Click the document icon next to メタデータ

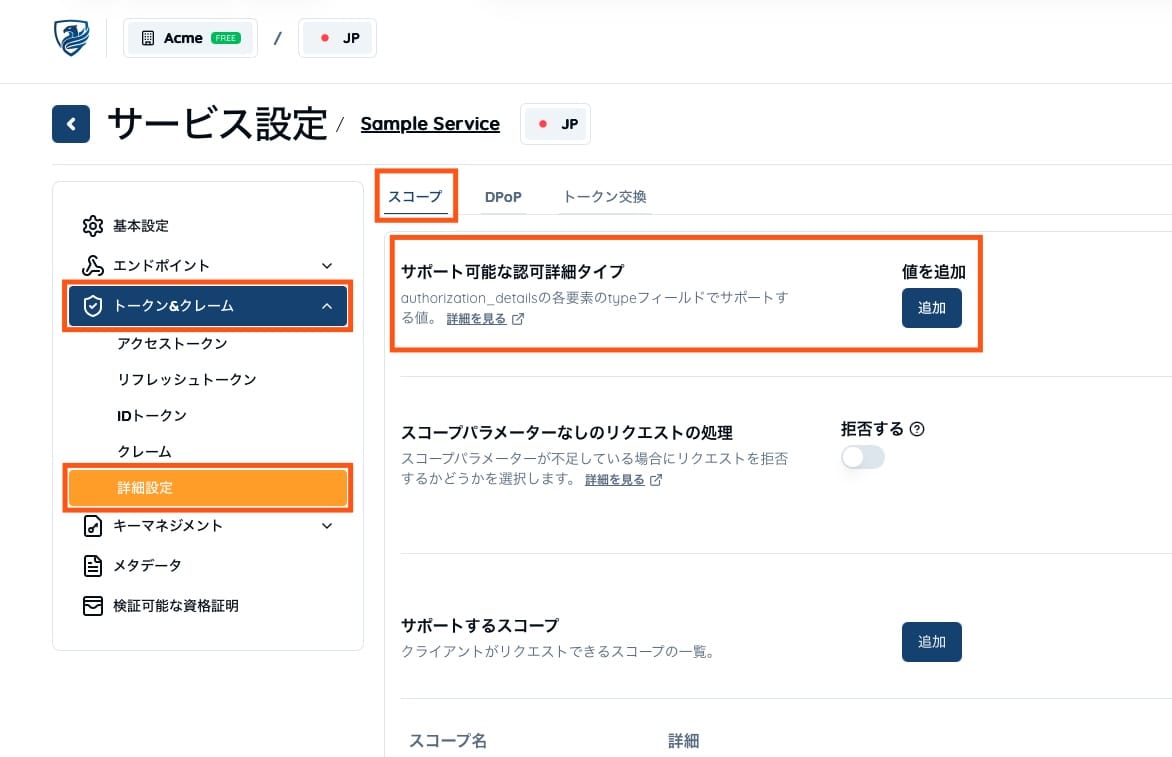click(x=93, y=566)
